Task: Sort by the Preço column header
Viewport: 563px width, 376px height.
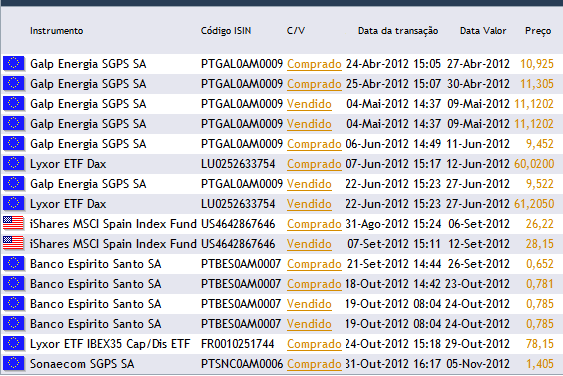Action: [538, 31]
